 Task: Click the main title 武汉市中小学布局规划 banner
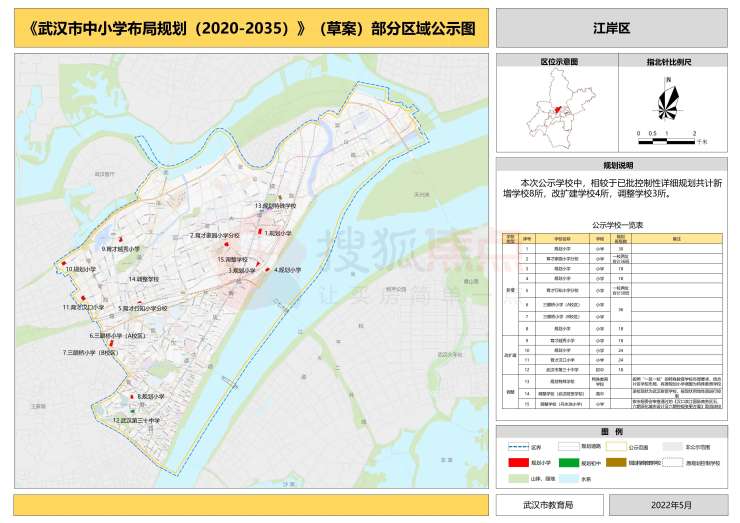pos(251,28)
